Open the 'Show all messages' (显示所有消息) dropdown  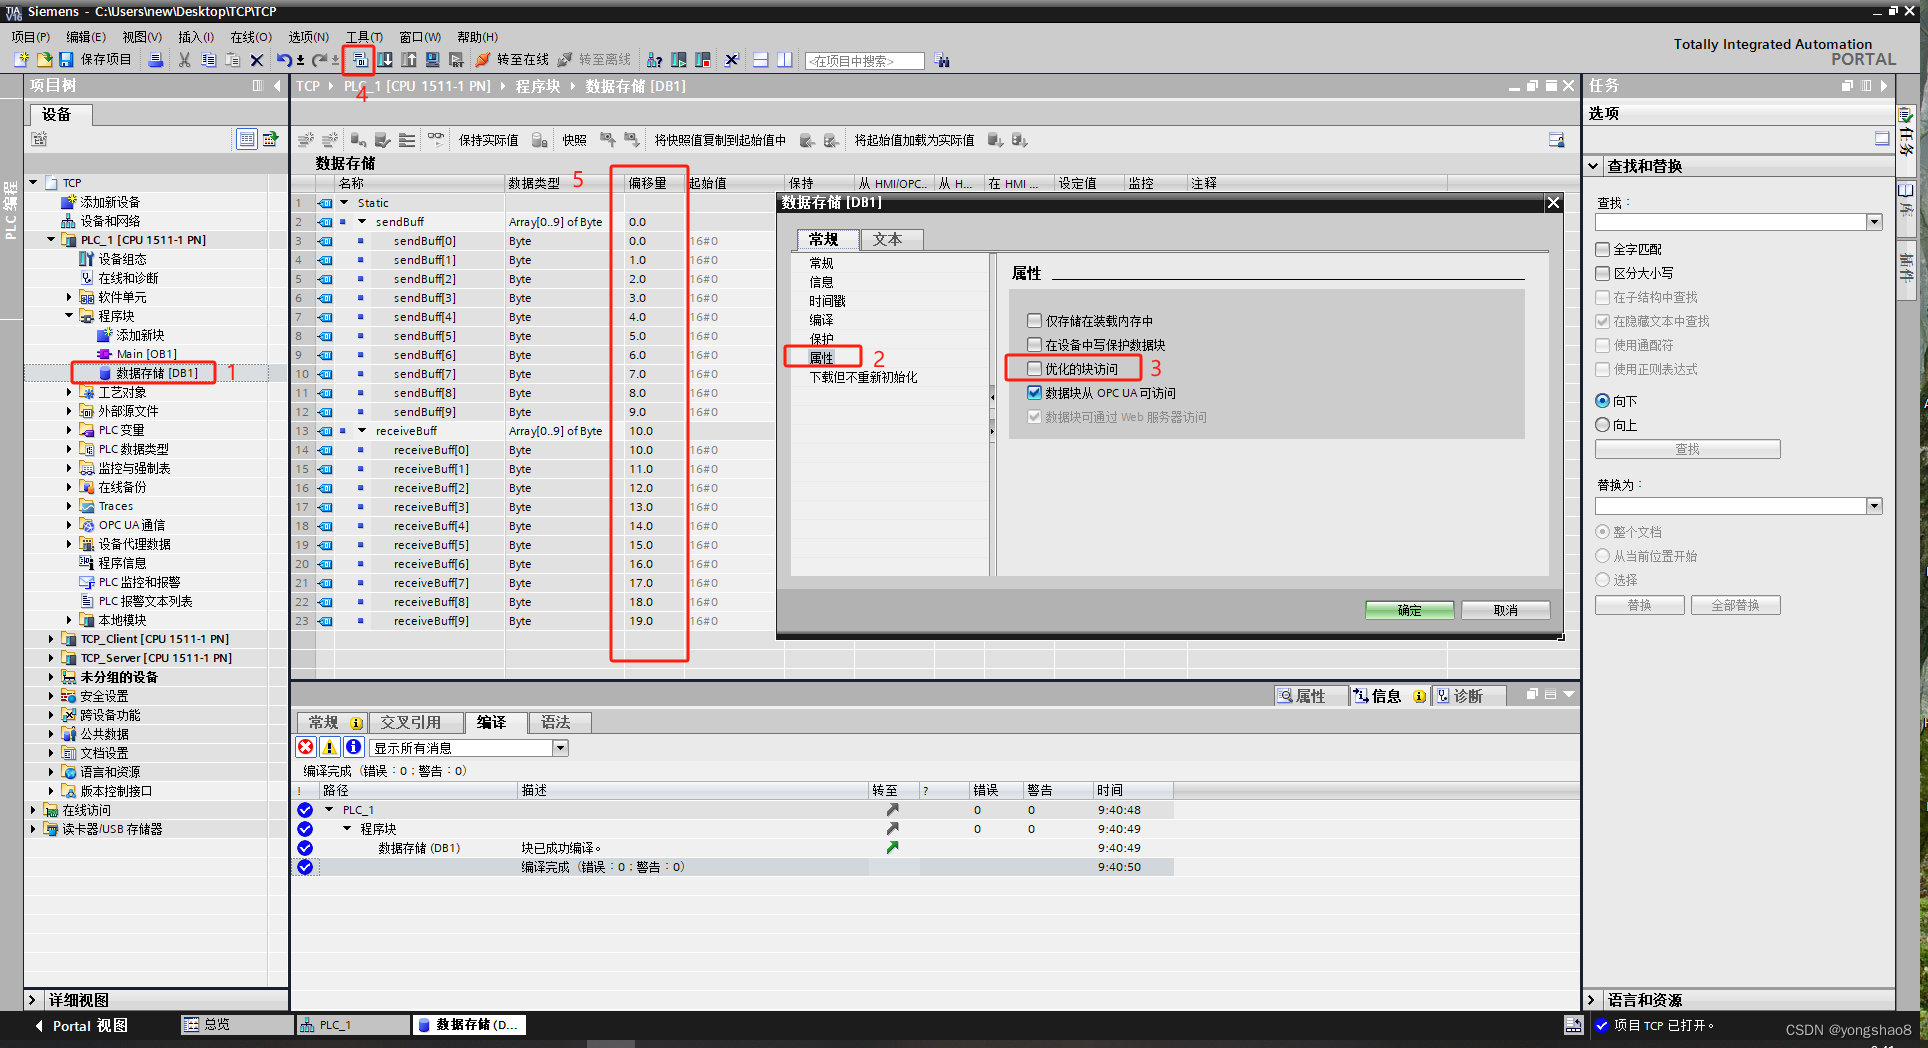click(560, 748)
